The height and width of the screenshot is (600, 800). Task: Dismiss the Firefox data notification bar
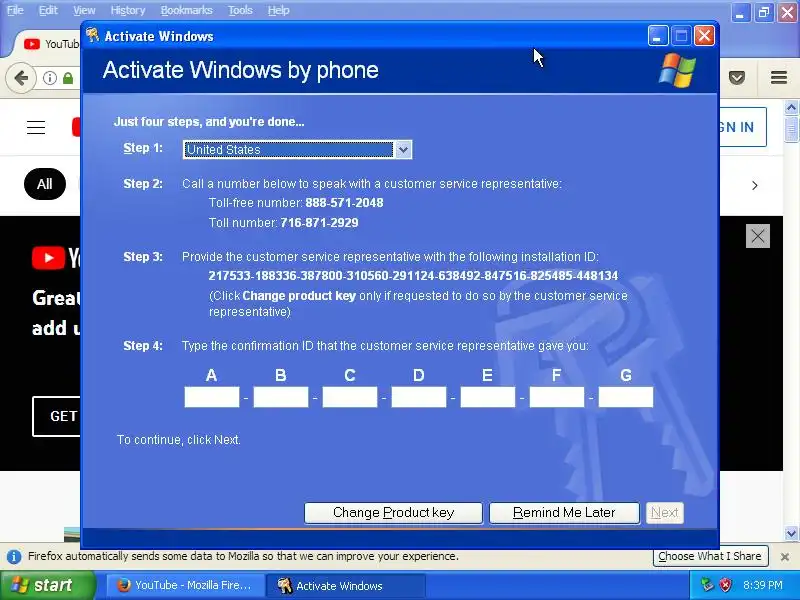785,557
